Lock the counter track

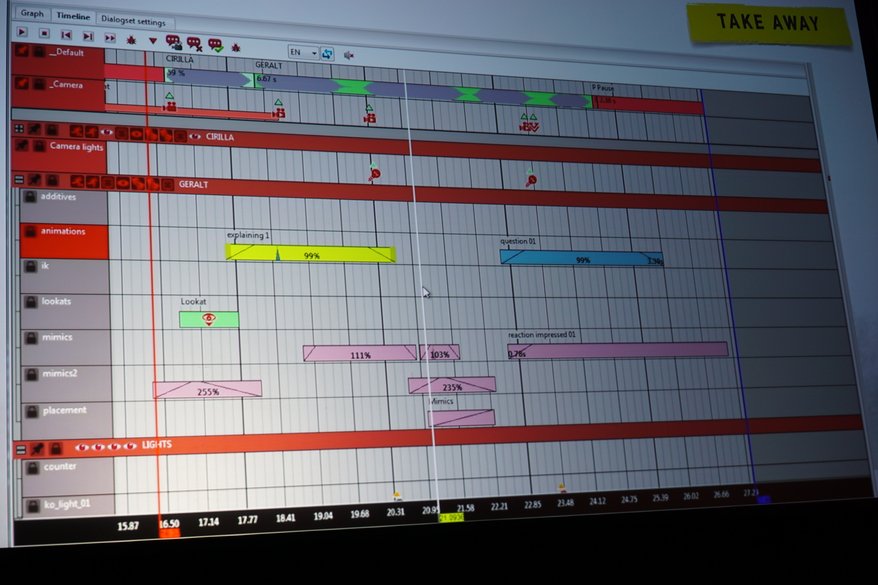click(x=33, y=468)
